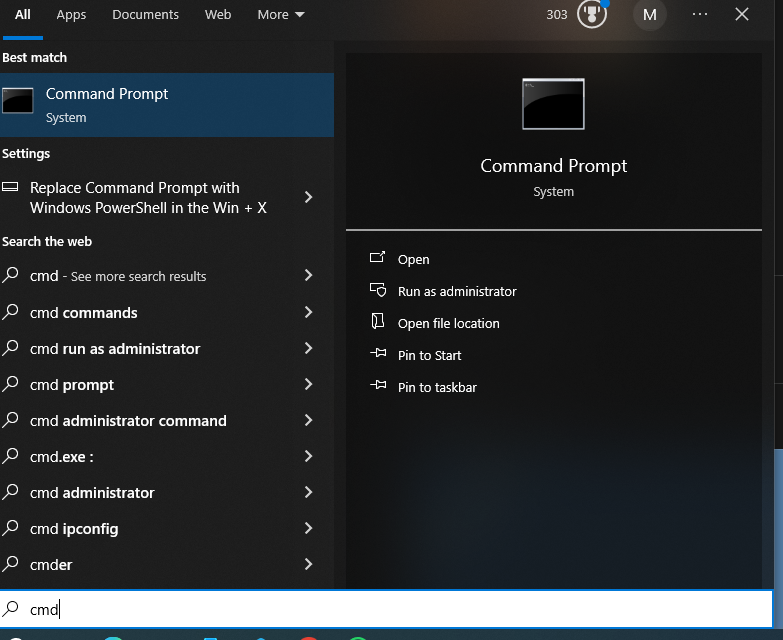This screenshot has height=640, width=783.
Task: Switch to the Documents tab
Action: pyautogui.click(x=145, y=14)
